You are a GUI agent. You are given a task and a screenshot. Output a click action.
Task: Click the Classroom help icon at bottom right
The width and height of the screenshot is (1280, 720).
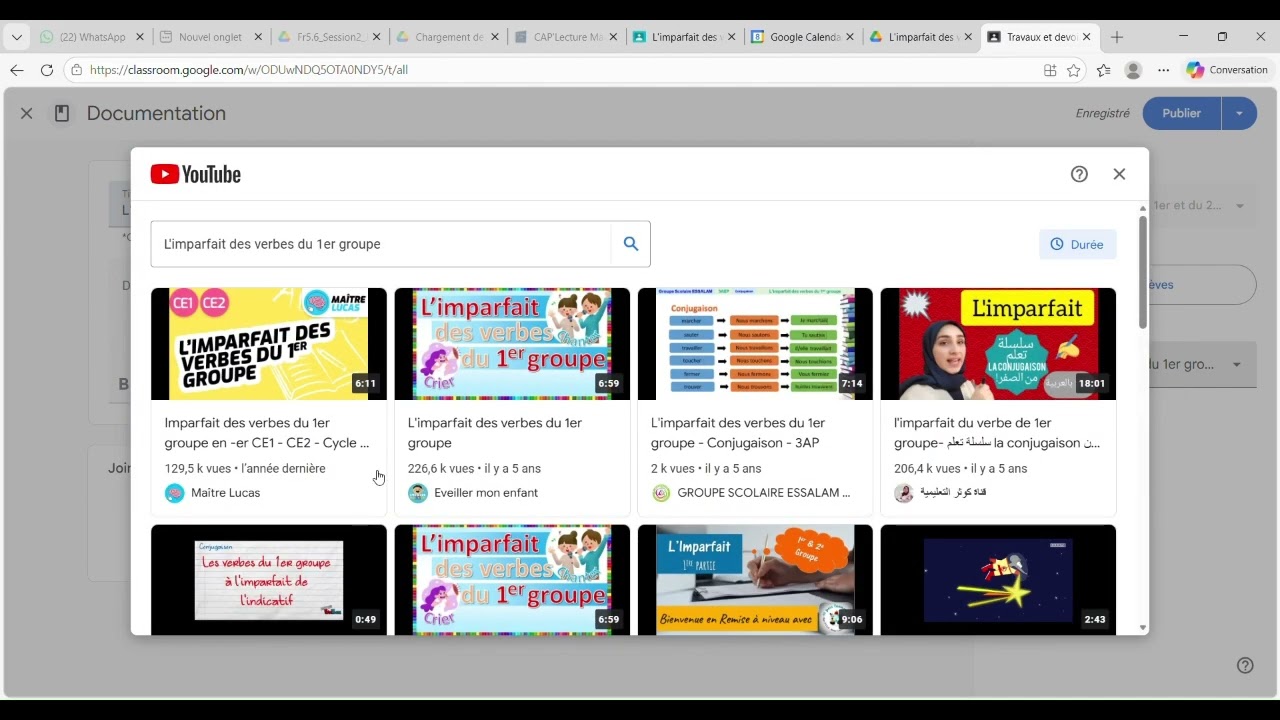1245,665
